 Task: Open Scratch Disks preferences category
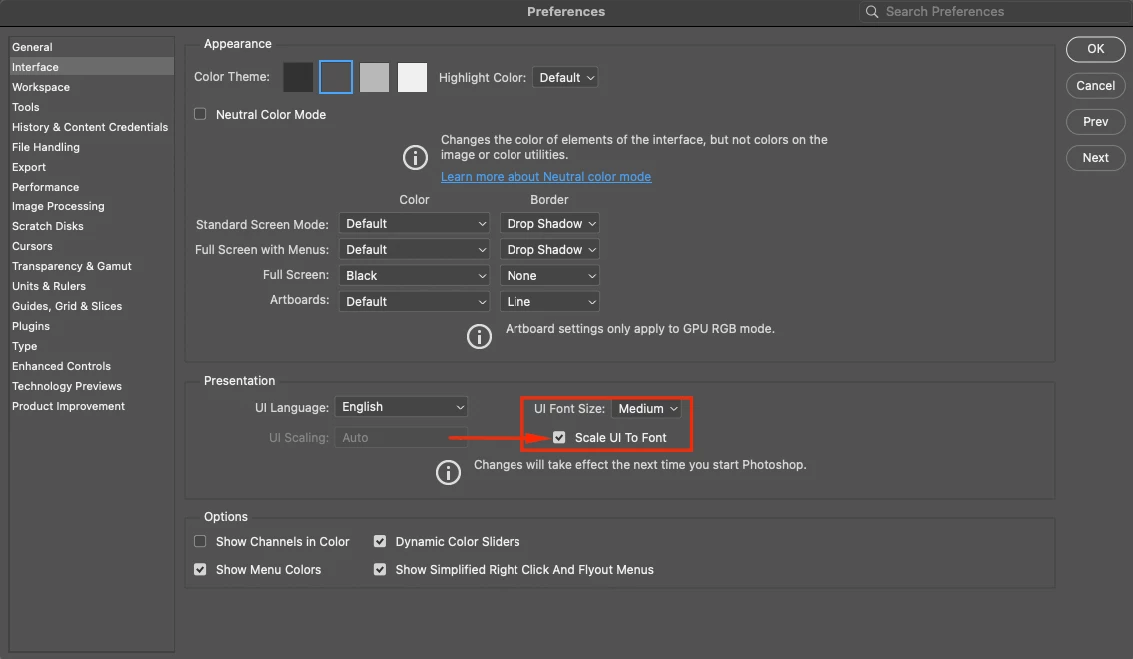point(91,226)
